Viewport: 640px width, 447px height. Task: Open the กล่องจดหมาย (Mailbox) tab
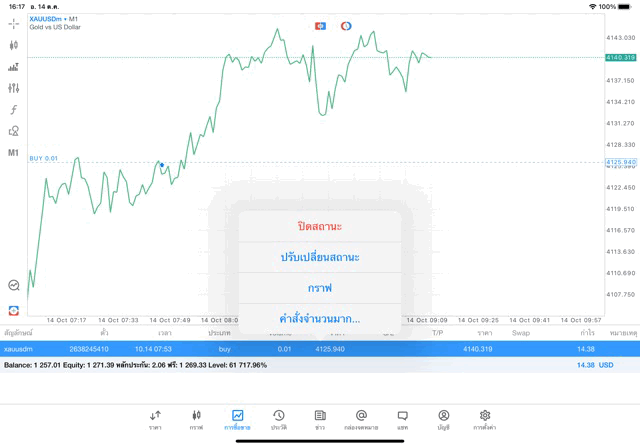[361, 419]
